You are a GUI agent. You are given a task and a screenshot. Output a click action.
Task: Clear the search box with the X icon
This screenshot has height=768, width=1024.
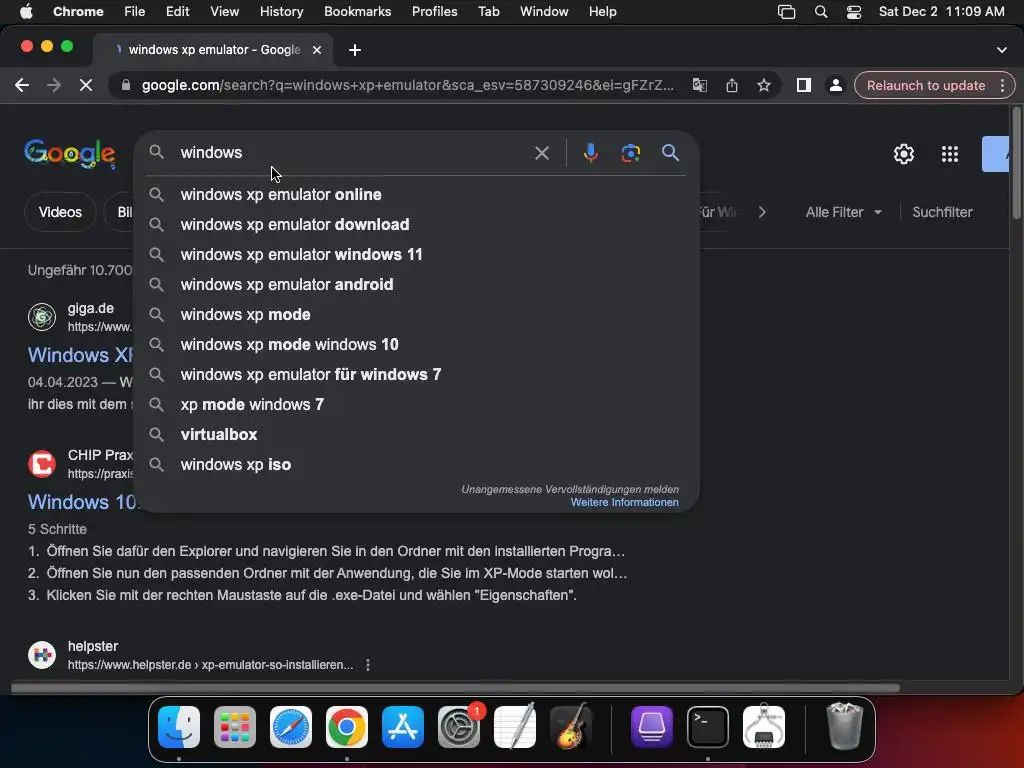[x=541, y=153]
